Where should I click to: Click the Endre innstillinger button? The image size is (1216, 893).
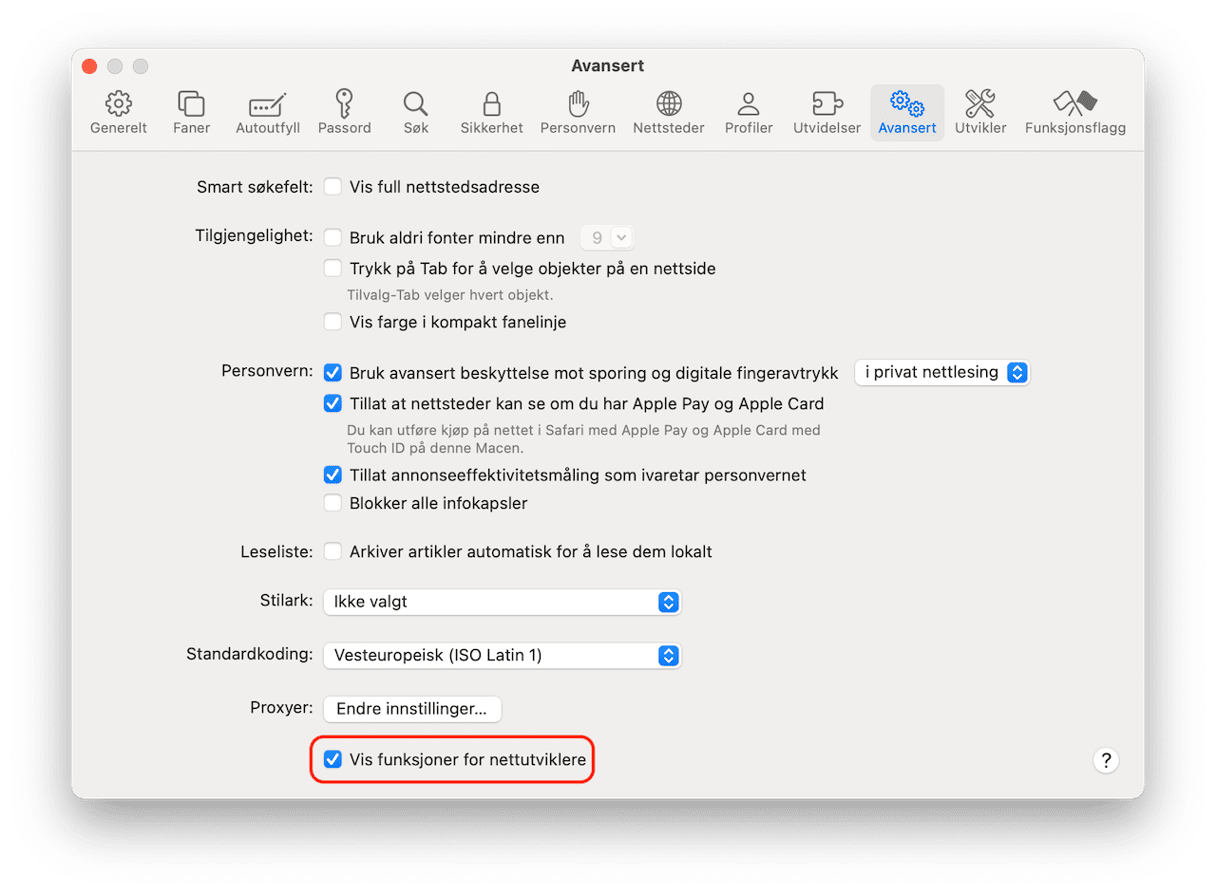[x=412, y=709]
